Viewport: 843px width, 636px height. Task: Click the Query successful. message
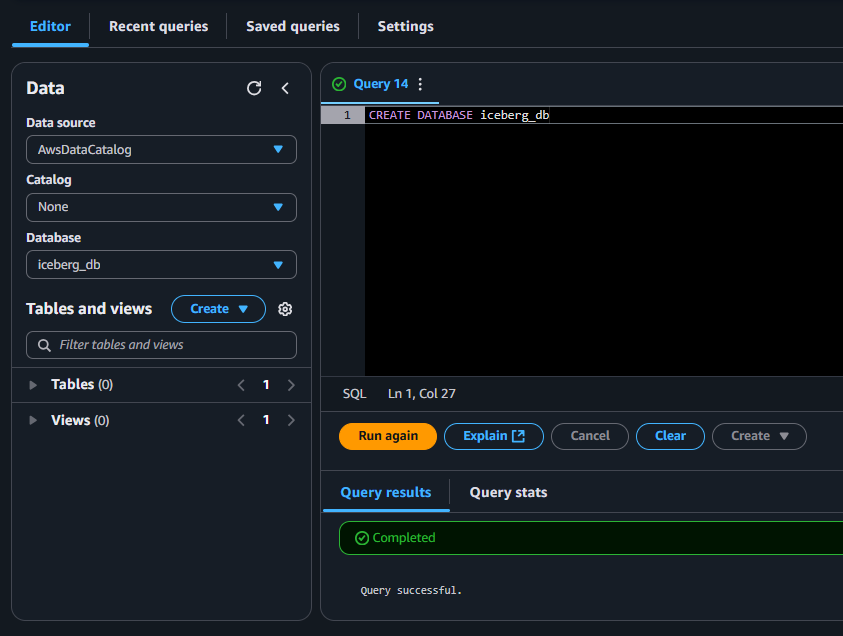(411, 590)
